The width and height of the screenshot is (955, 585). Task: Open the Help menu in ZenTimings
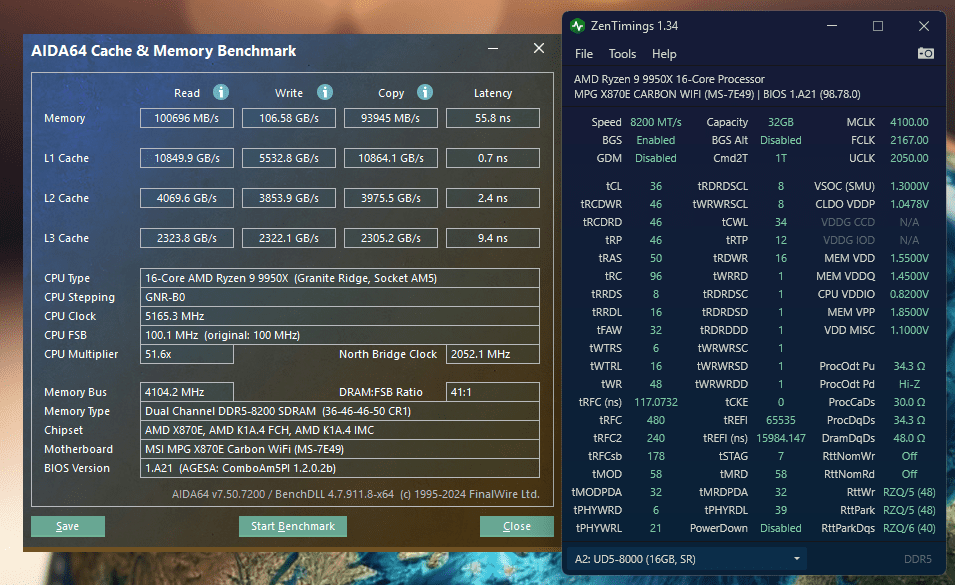coord(664,54)
